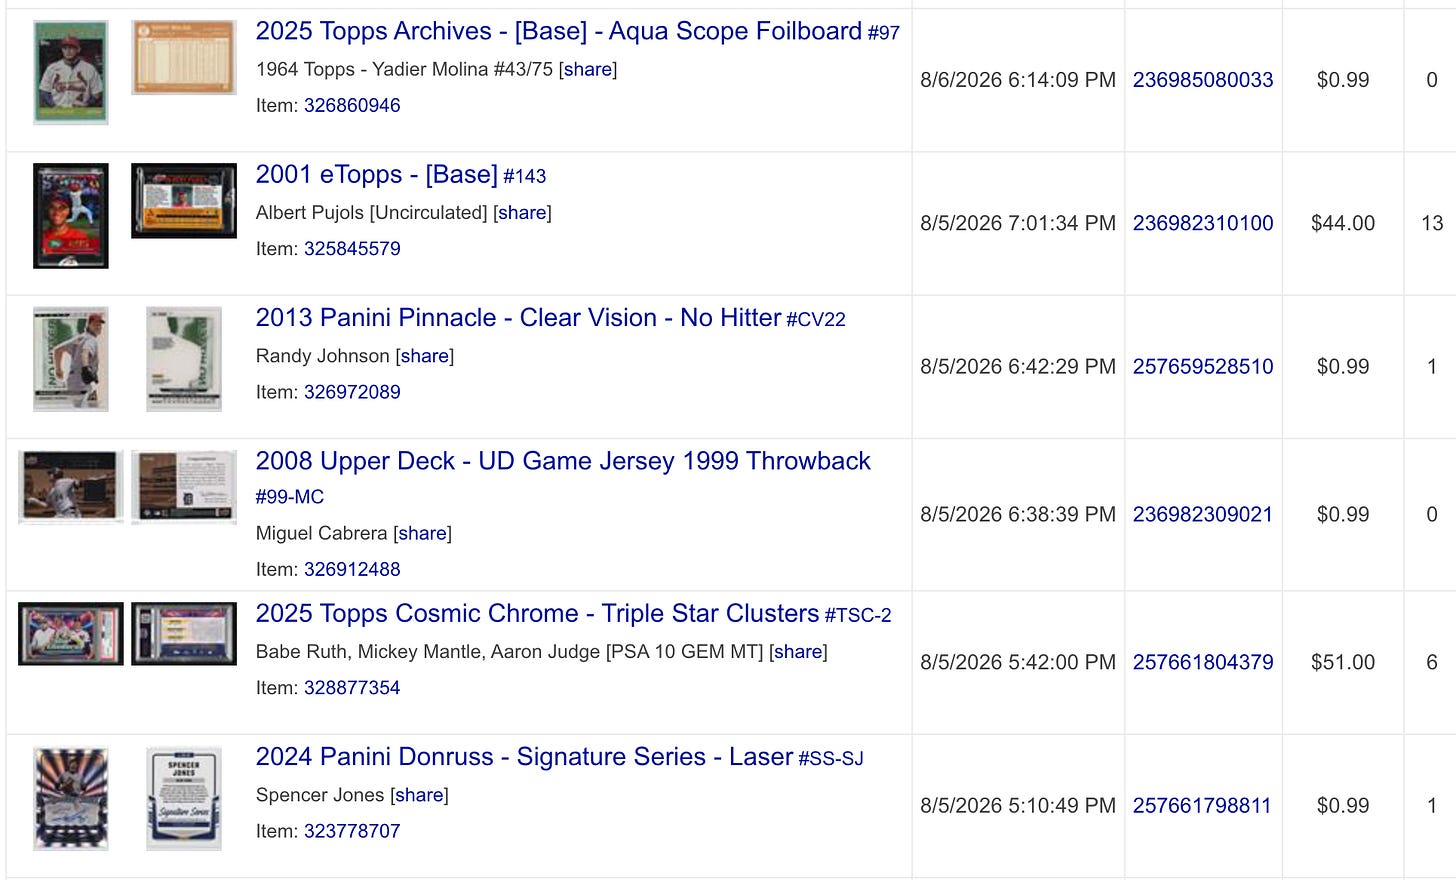Open item number 326860946

tap(352, 105)
